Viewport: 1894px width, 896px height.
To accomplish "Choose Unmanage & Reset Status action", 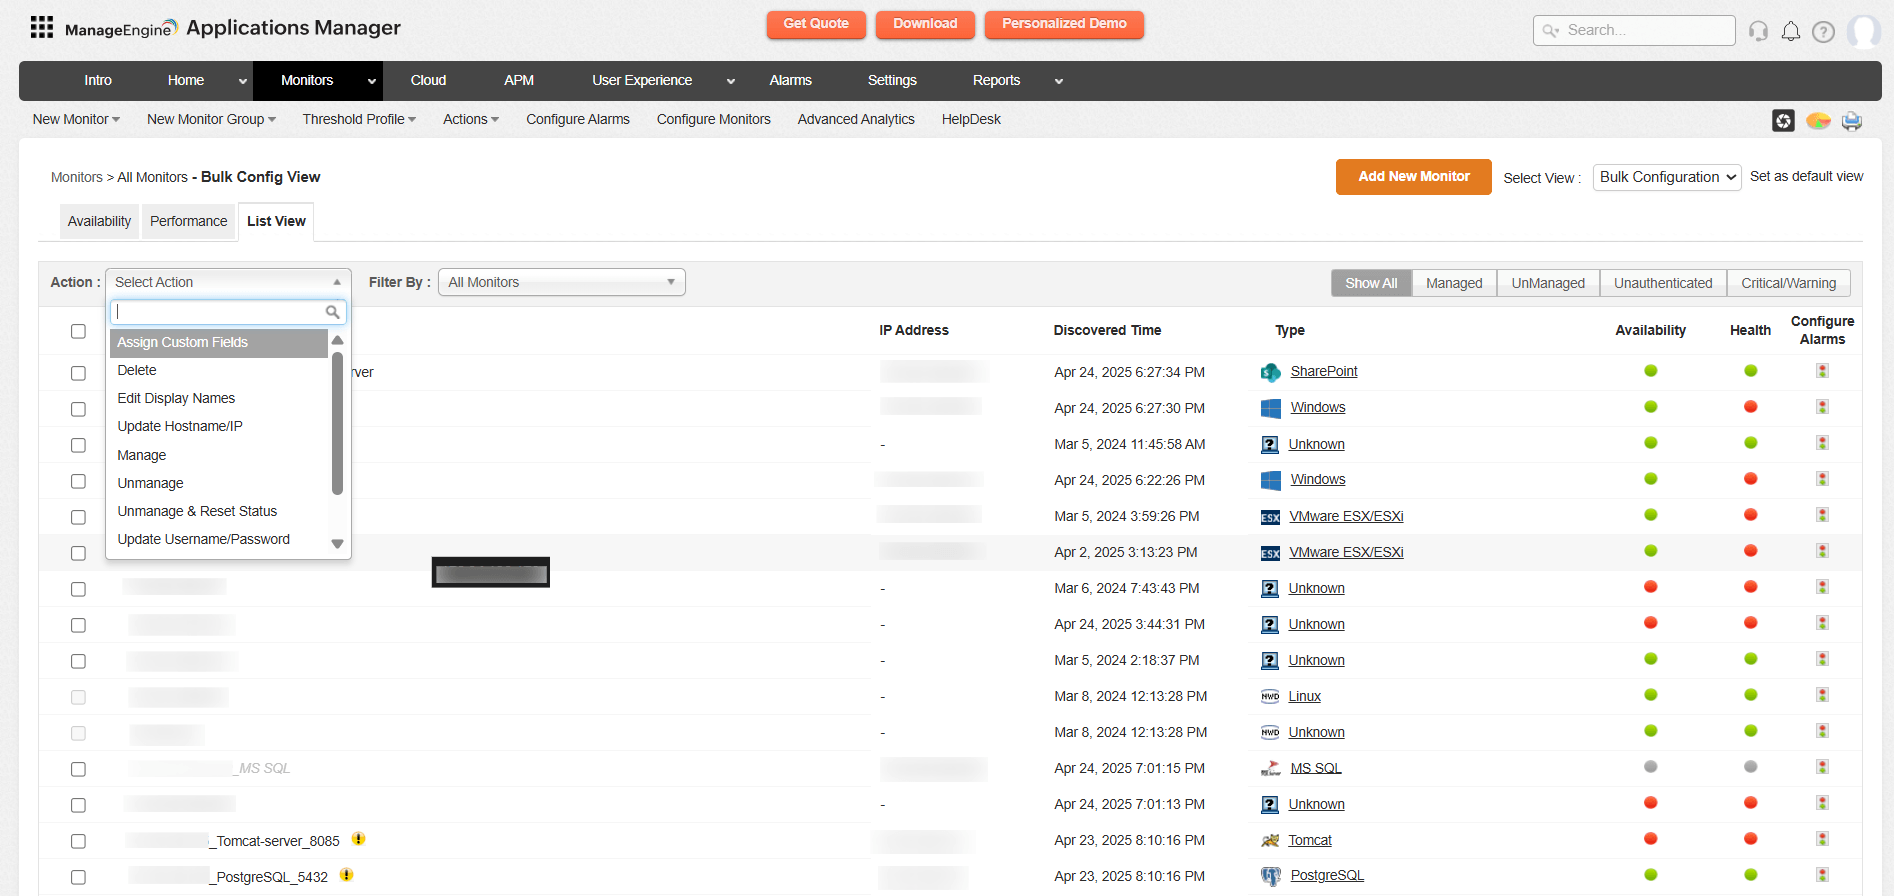I will (218, 512).
